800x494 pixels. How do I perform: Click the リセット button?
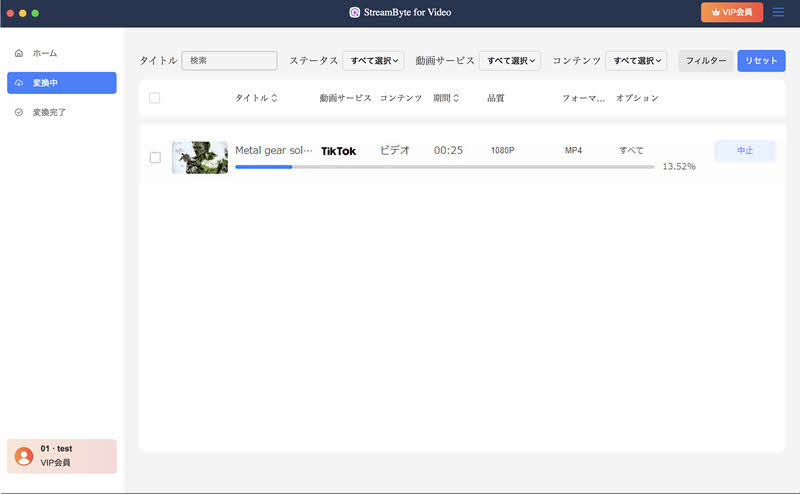point(761,60)
